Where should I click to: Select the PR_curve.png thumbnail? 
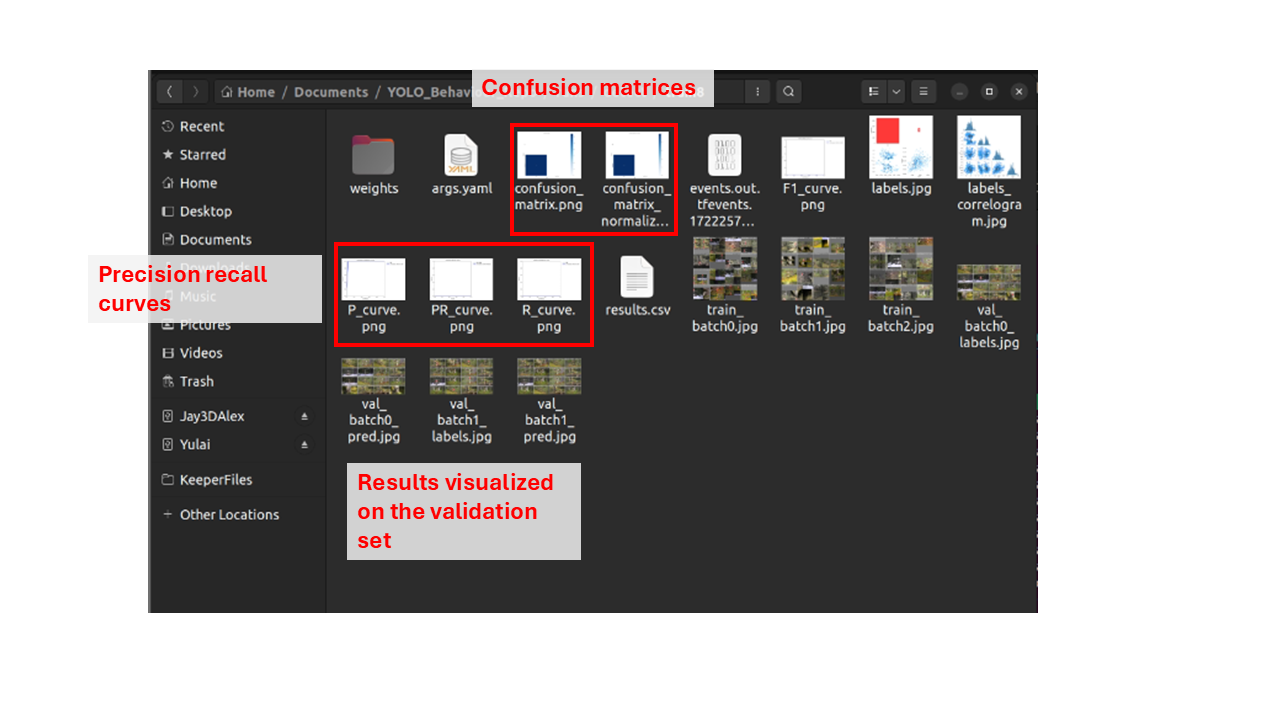click(x=461, y=279)
